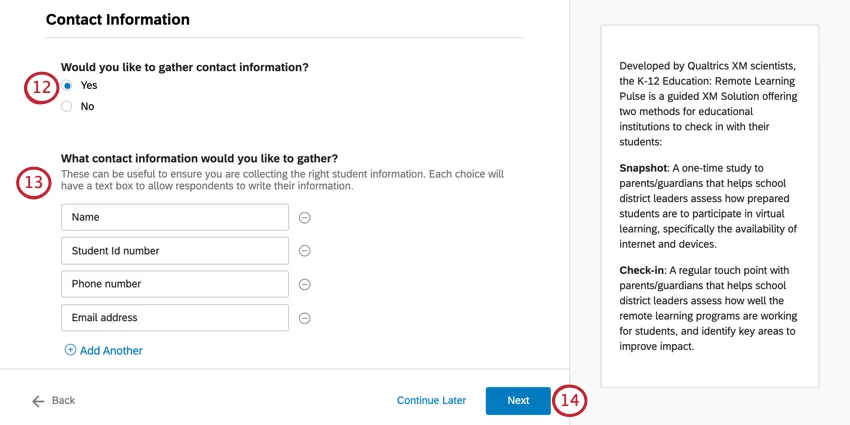Viewport: 850px width, 425px height.
Task: Click into the Student Id number field
Action: point(174,251)
